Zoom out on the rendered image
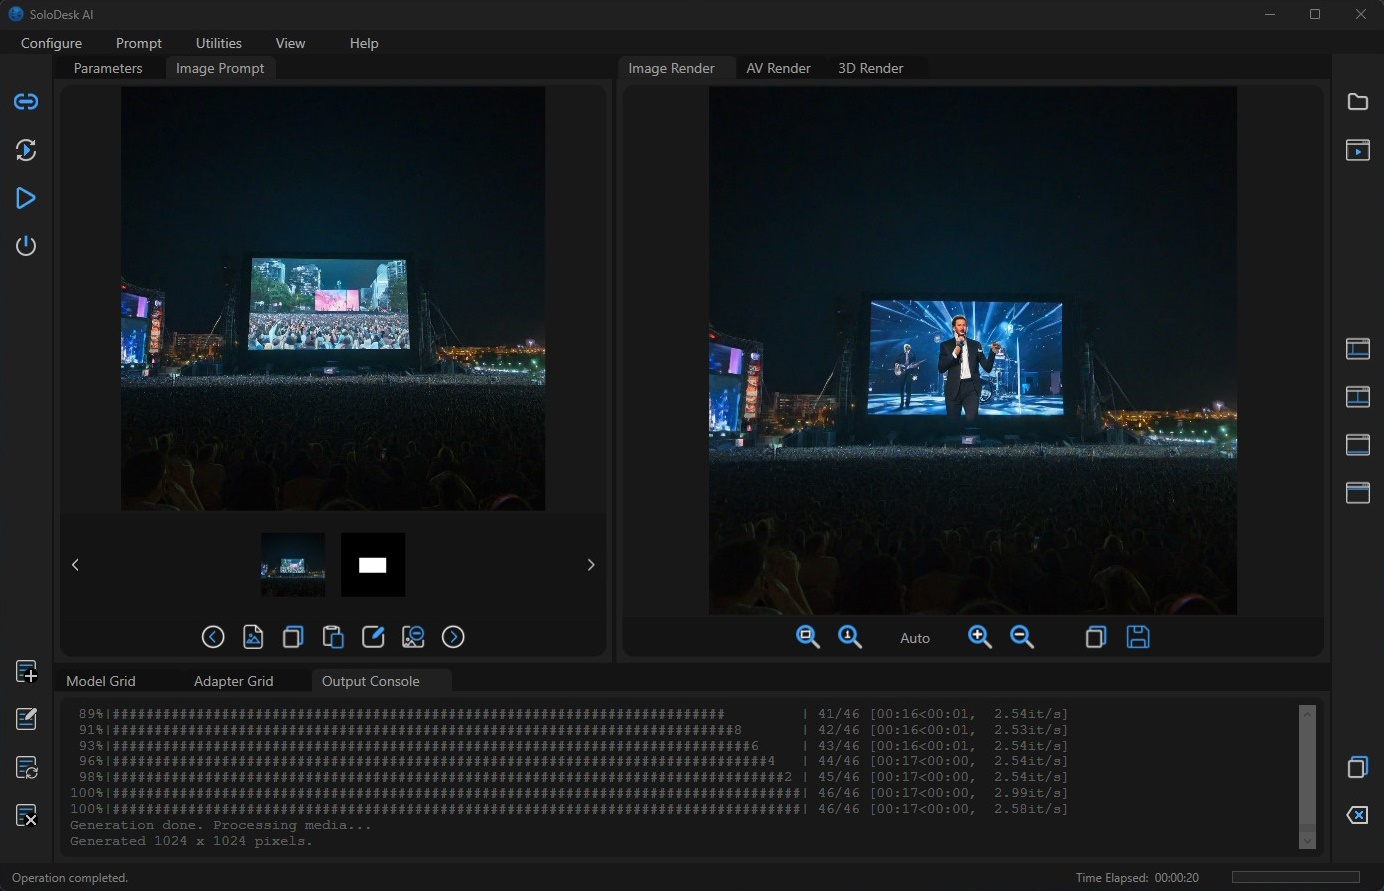 tap(1022, 637)
